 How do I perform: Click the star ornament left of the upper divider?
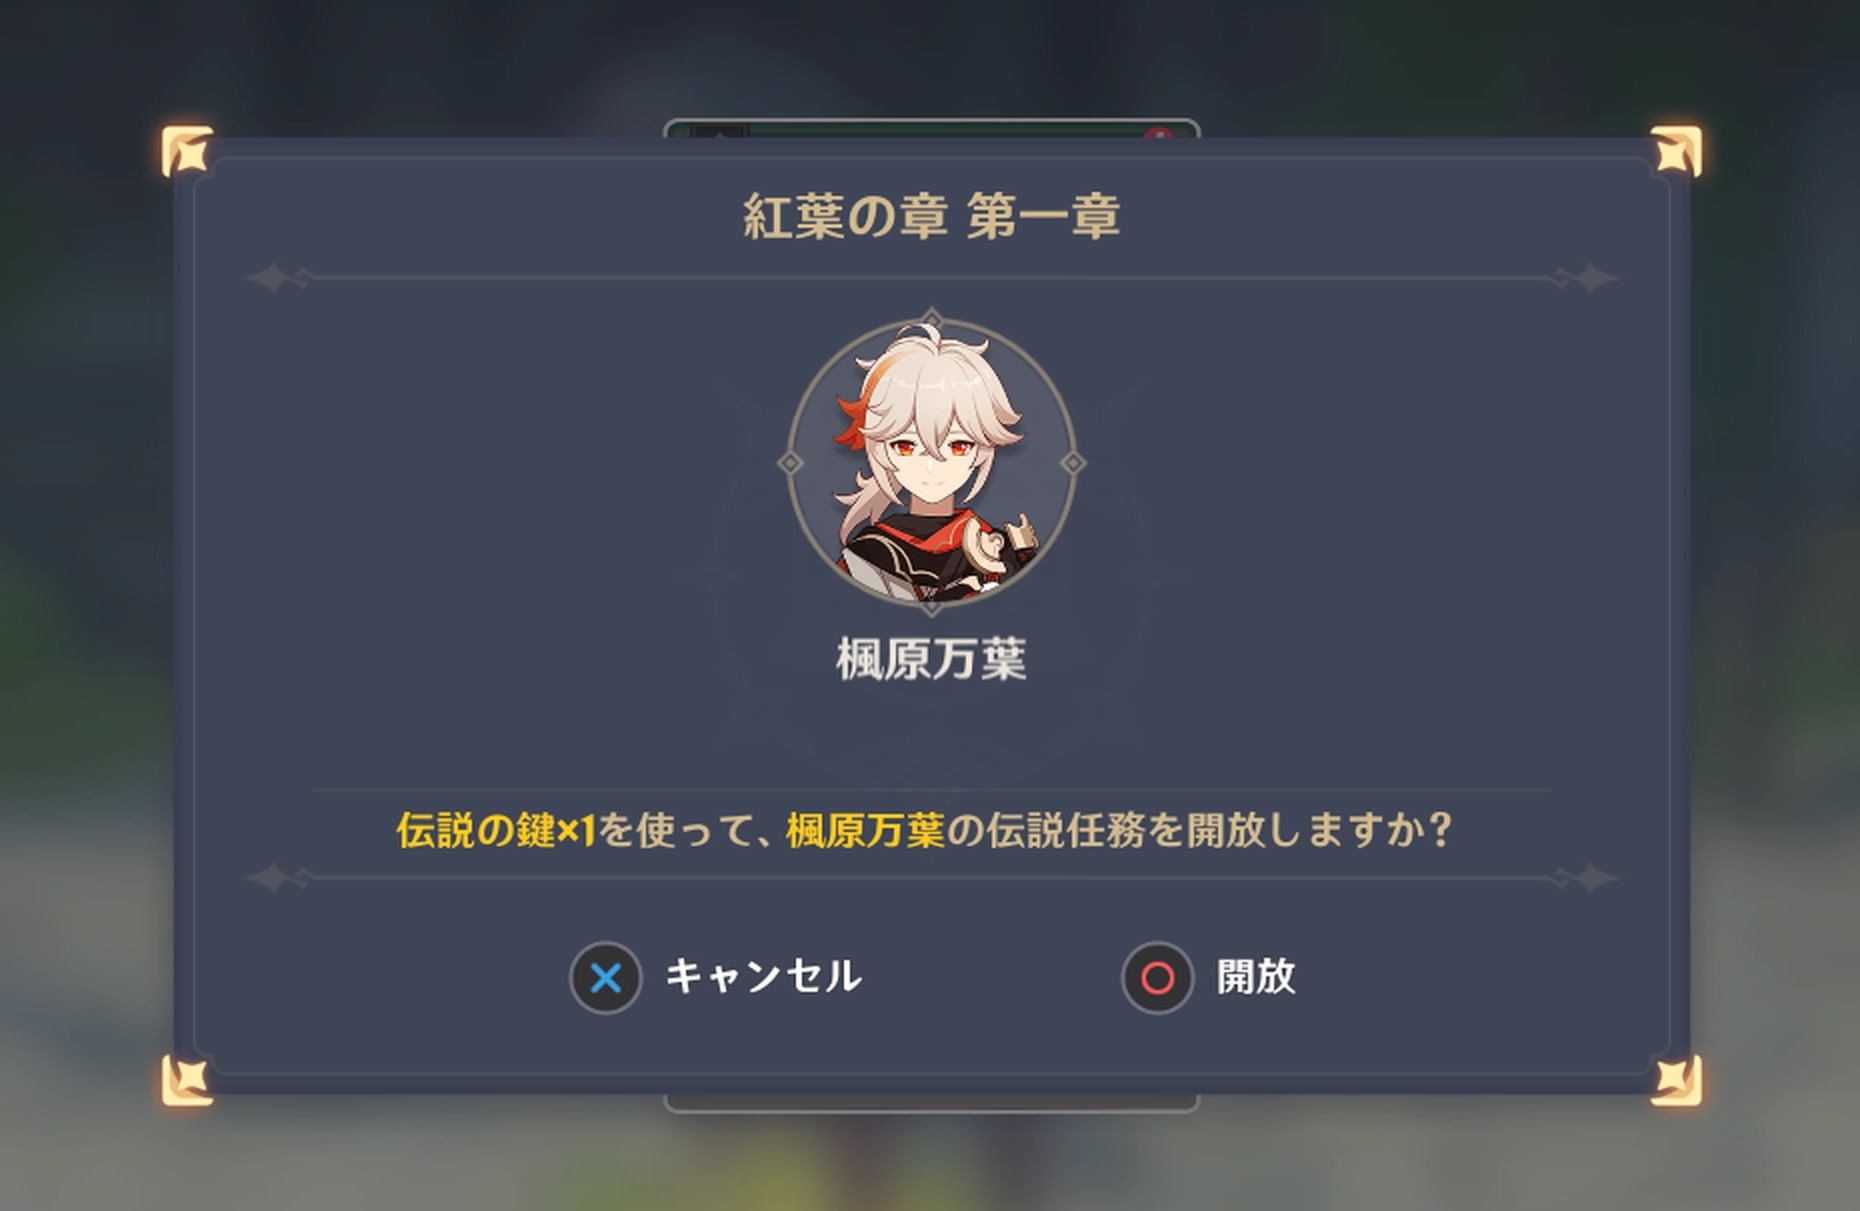click(272, 277)
